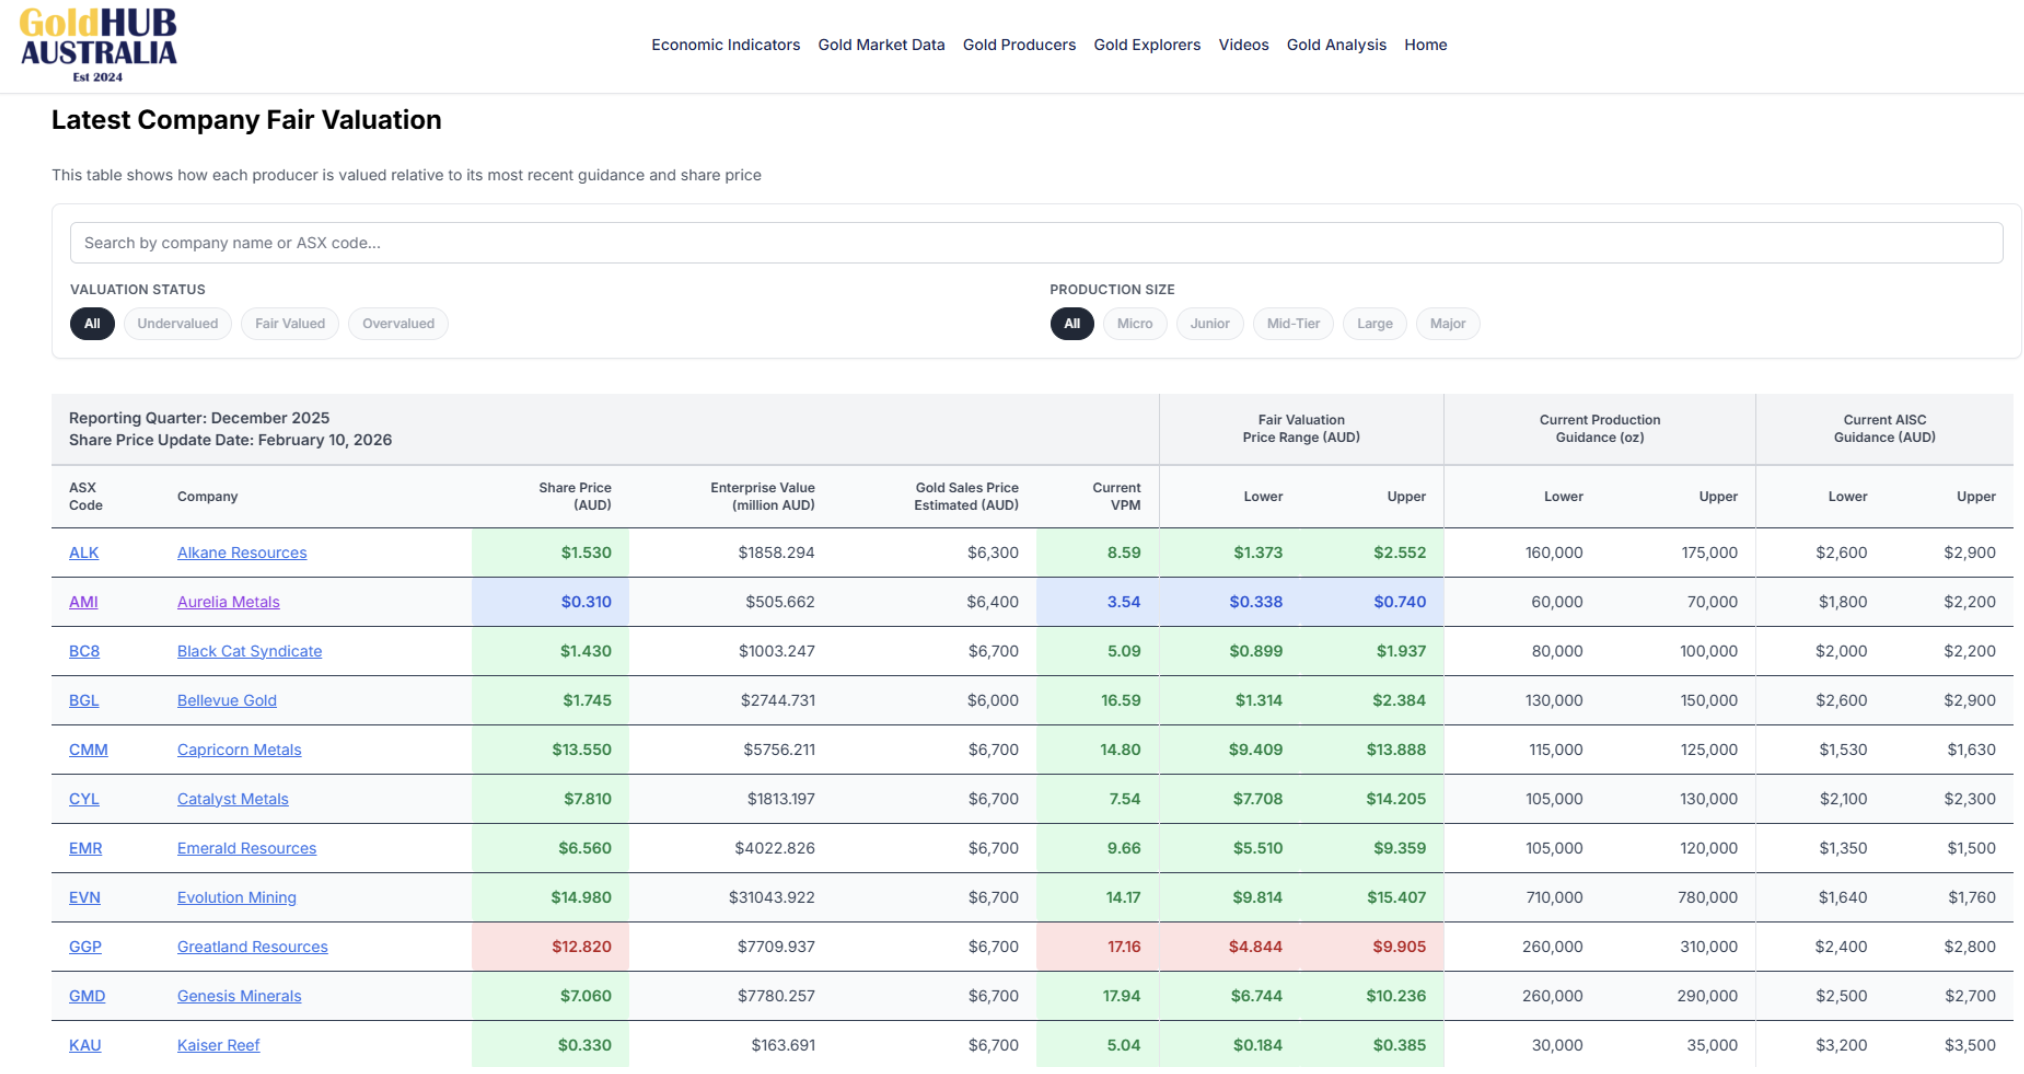Open the Videos section
Image resolution: width=2024 pixels, height=1074 pixels.
click(1243, 45)
